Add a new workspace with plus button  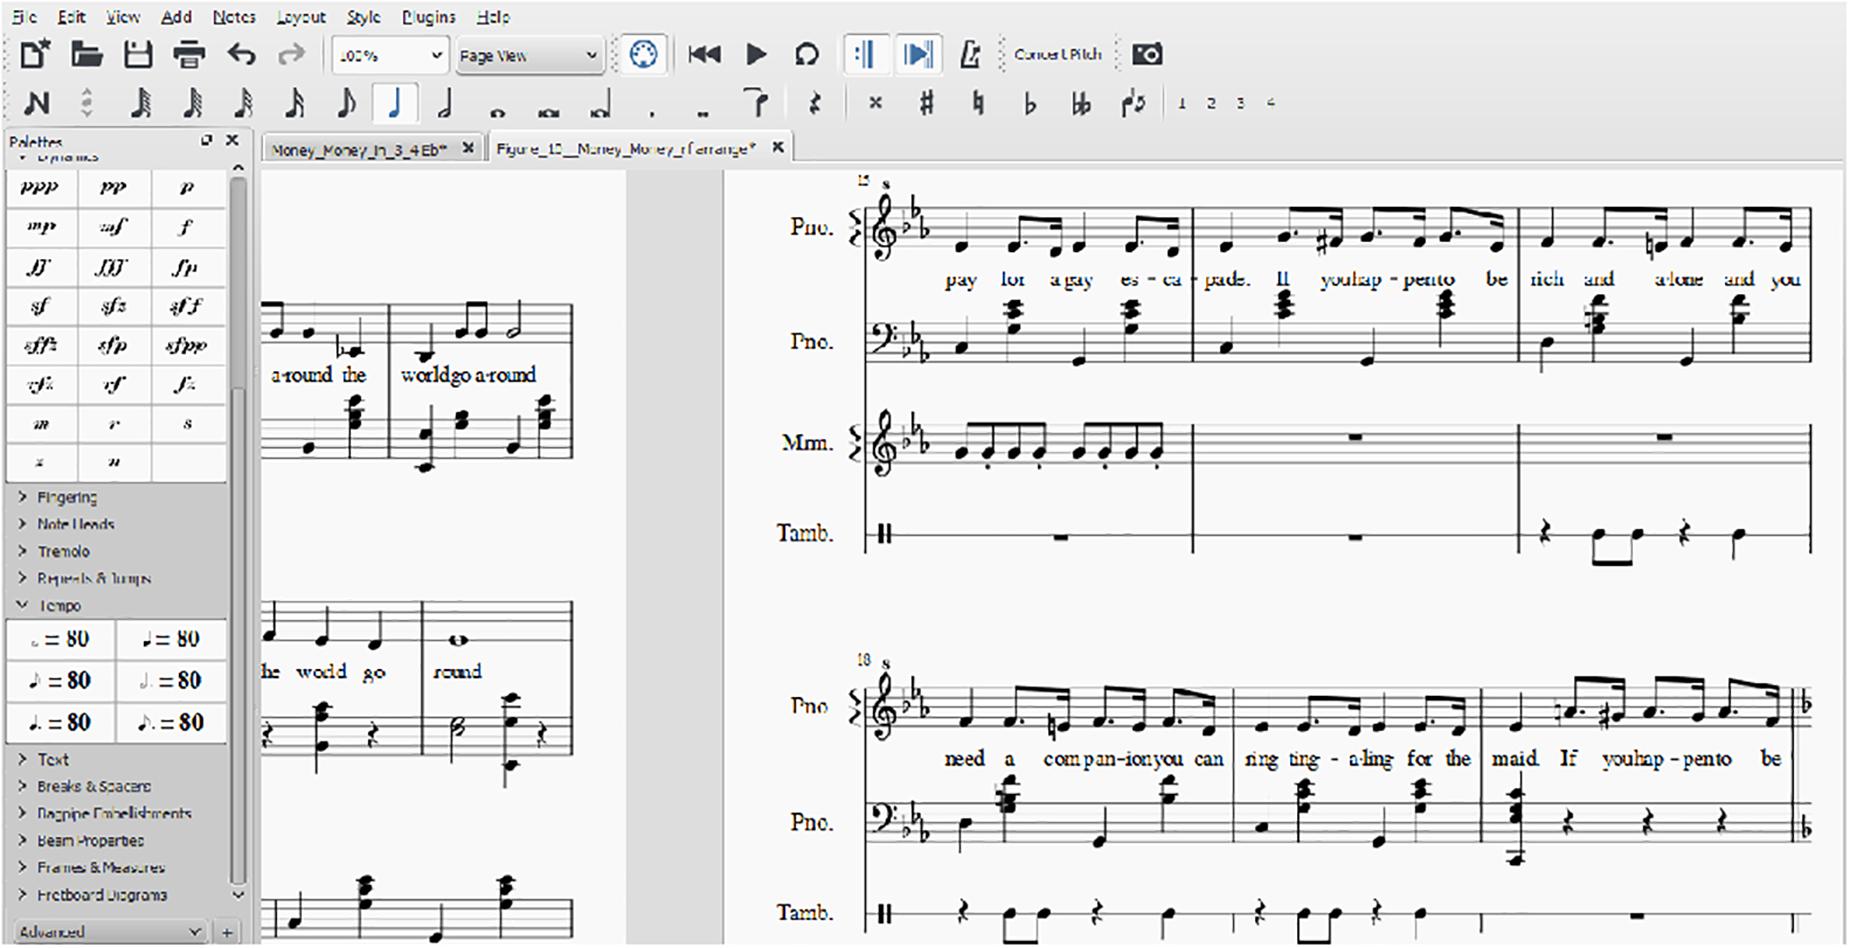tap(227, 931)
